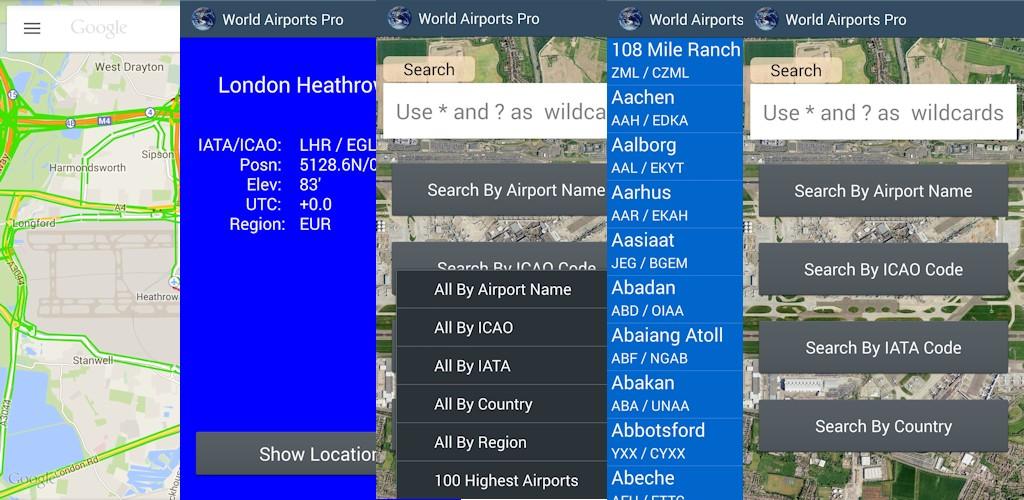Click the M4 road shield on the map

pyautogui.click(x=104, y=121)
